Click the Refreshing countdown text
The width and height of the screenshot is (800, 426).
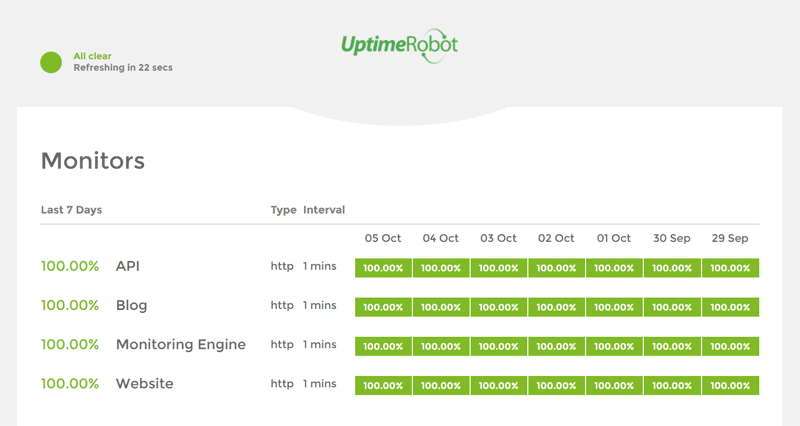pos(124,68)
